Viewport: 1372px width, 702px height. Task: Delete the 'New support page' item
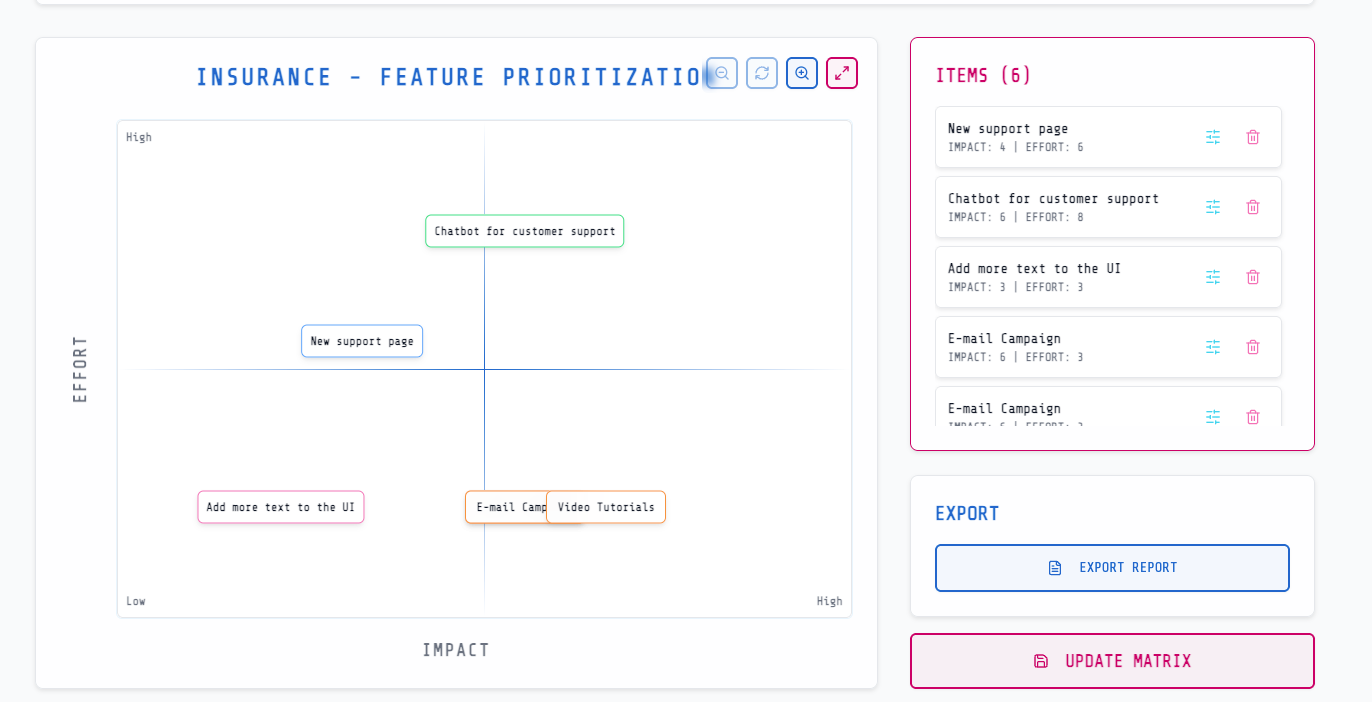pyautogui.click(x=1253, y=137)
